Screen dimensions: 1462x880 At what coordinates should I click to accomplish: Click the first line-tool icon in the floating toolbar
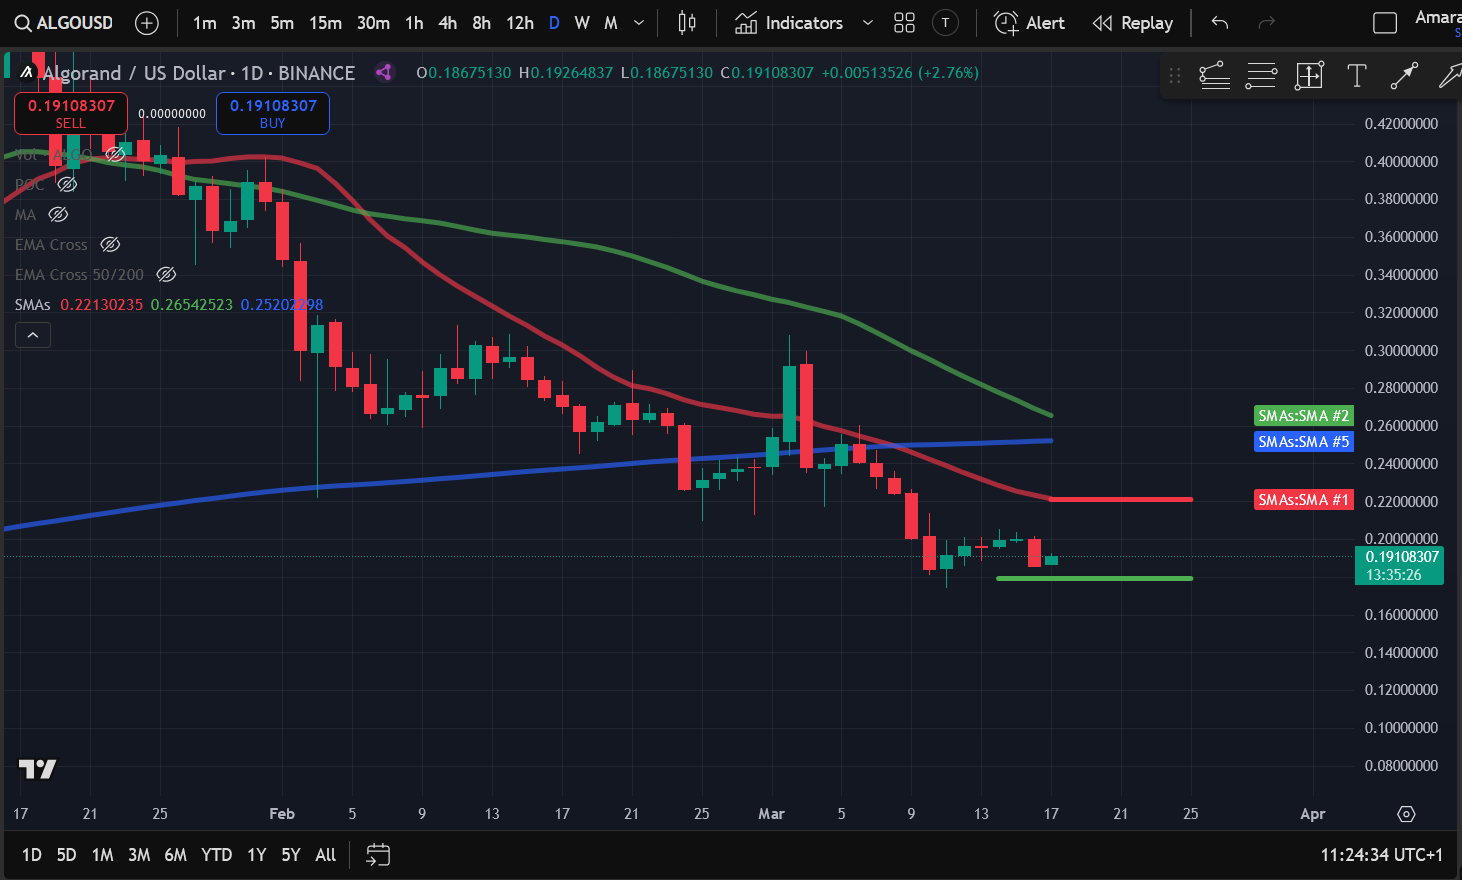pos(1214,75)
